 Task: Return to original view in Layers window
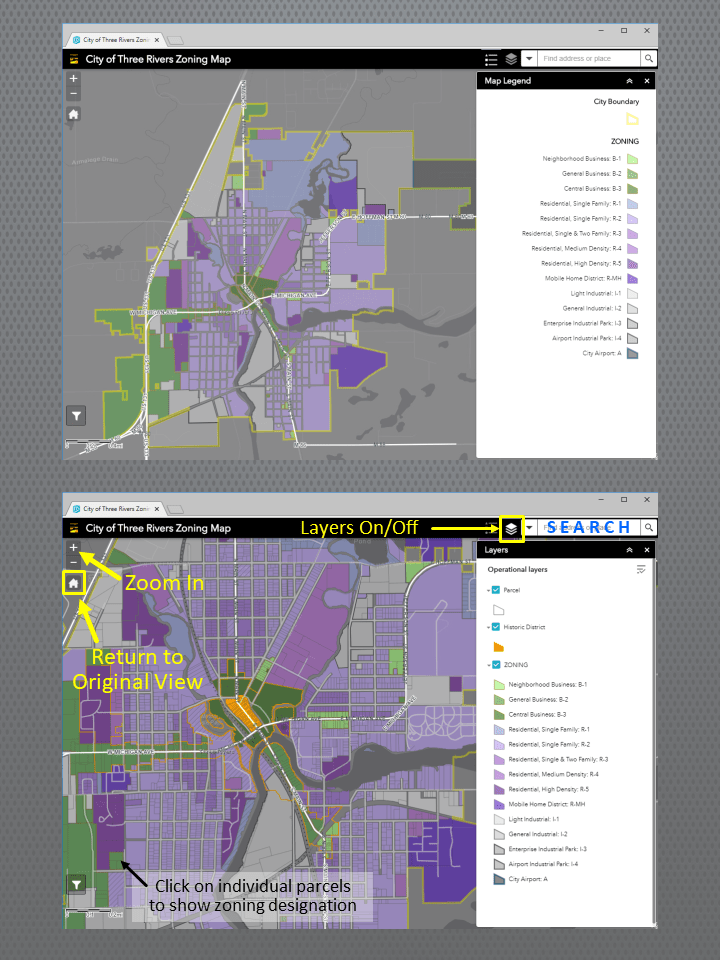click(73, 583)
